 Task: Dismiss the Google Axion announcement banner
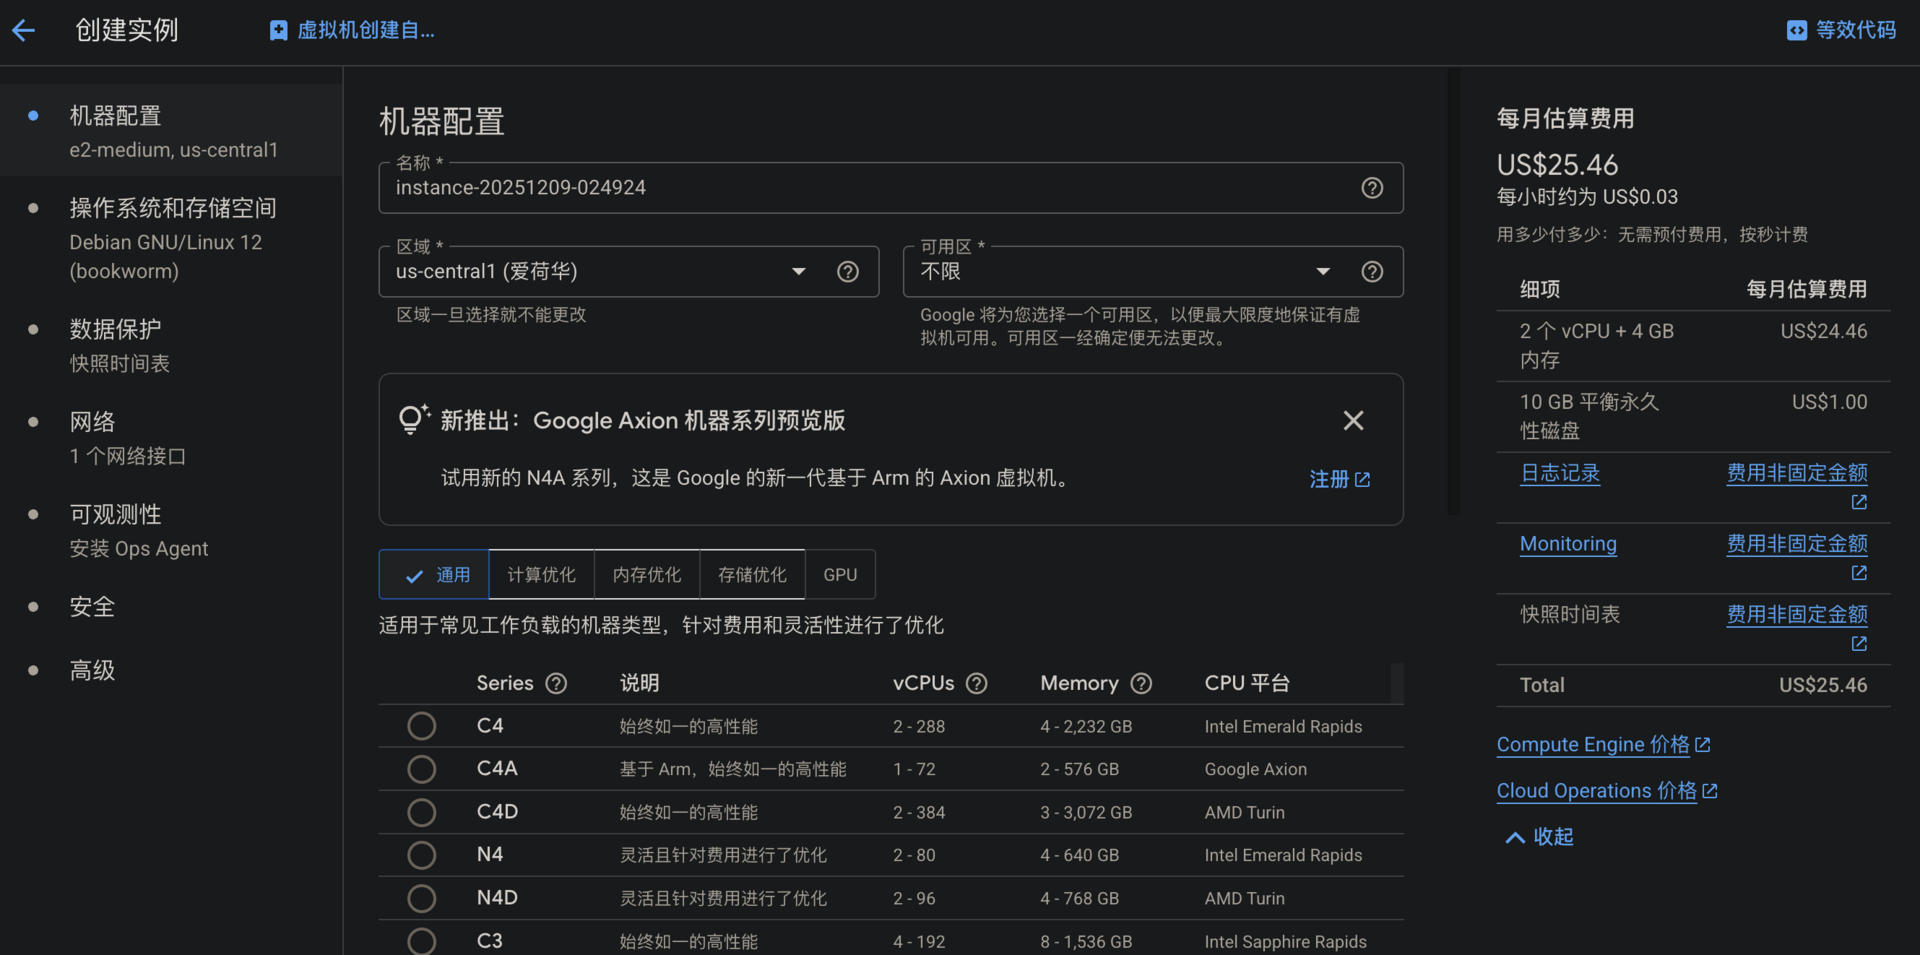1353,421
